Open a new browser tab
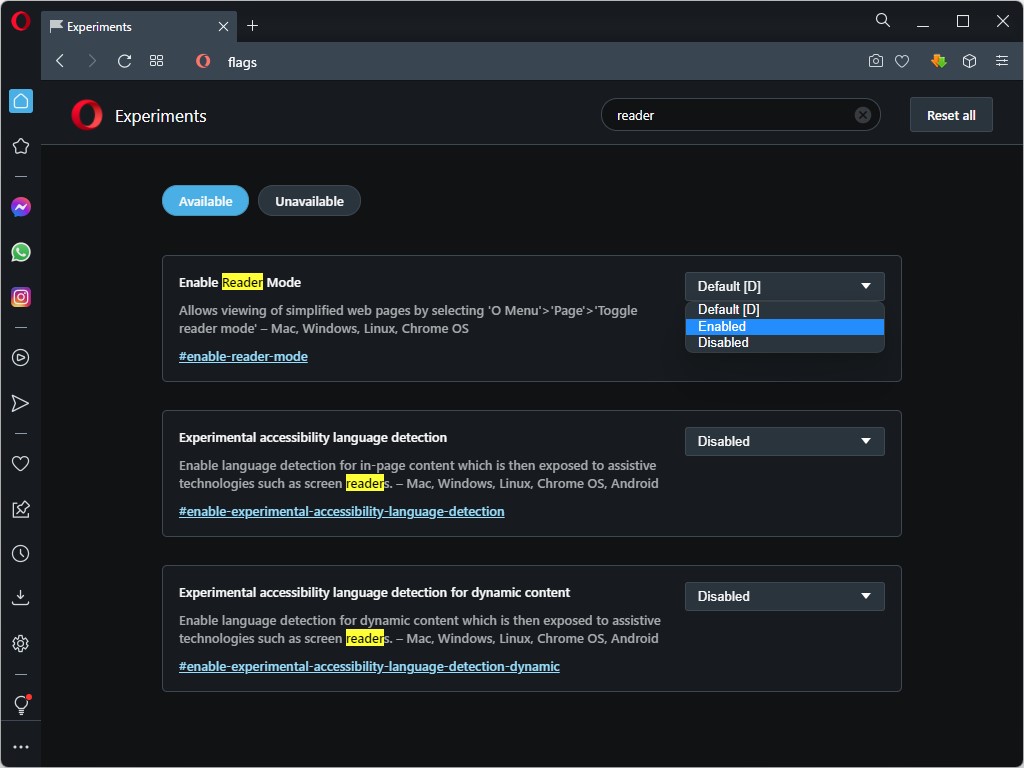 [253, 26]
